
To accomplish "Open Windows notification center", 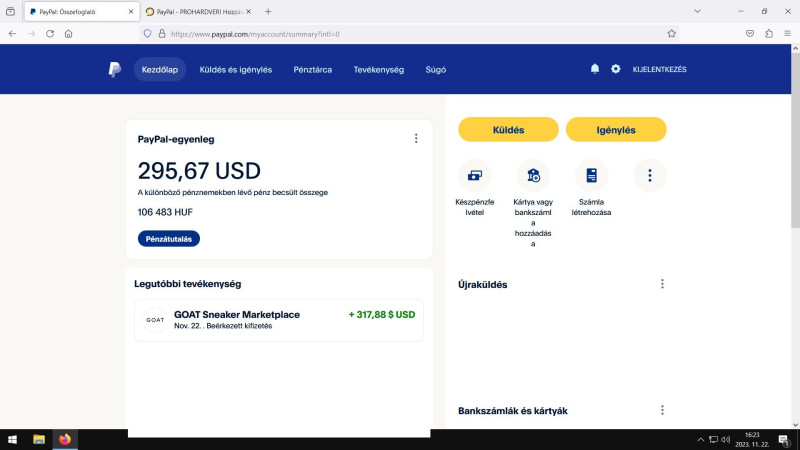I will coord(784,439).
